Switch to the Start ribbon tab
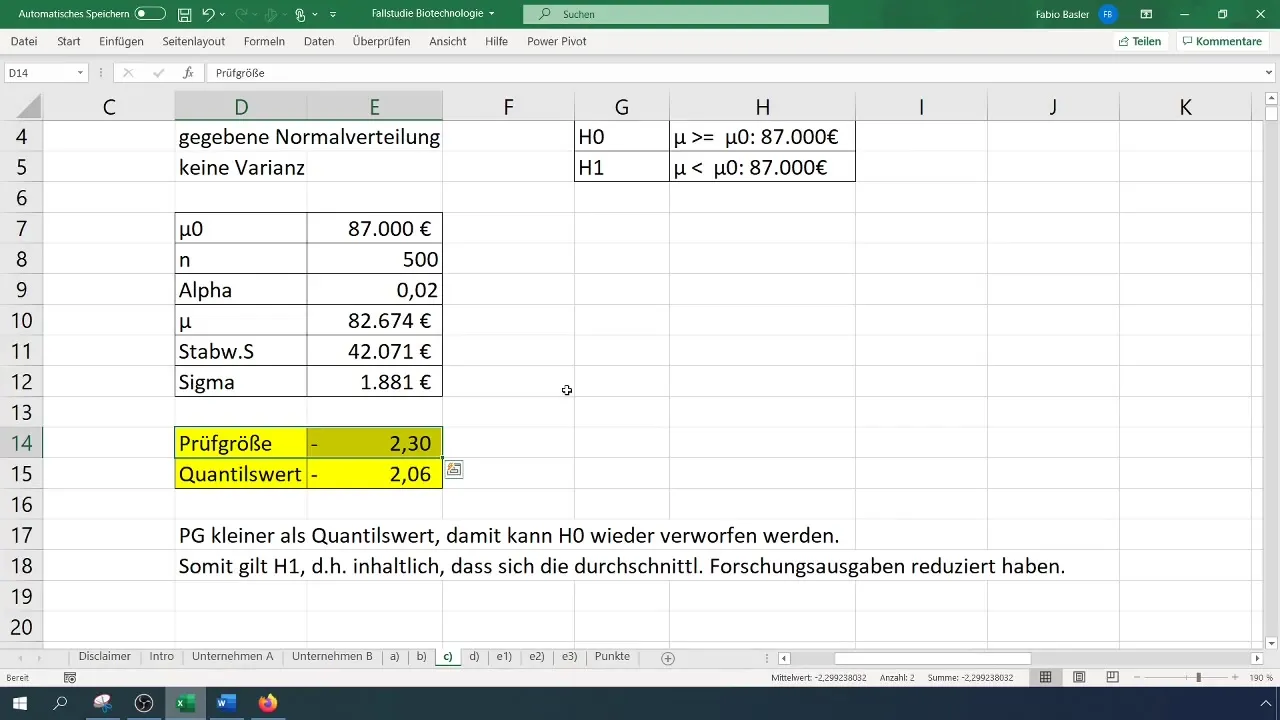1280x720 pixels. [x=69, y=42]
